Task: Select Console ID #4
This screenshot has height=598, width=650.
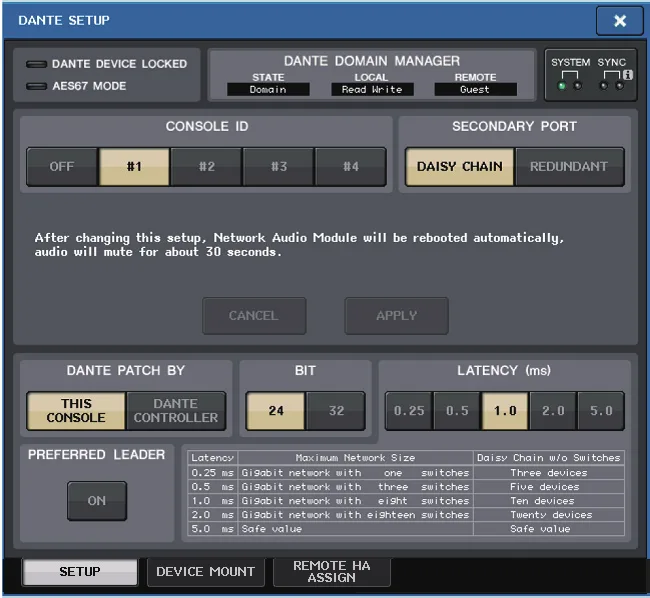Action: pos(351,167)
